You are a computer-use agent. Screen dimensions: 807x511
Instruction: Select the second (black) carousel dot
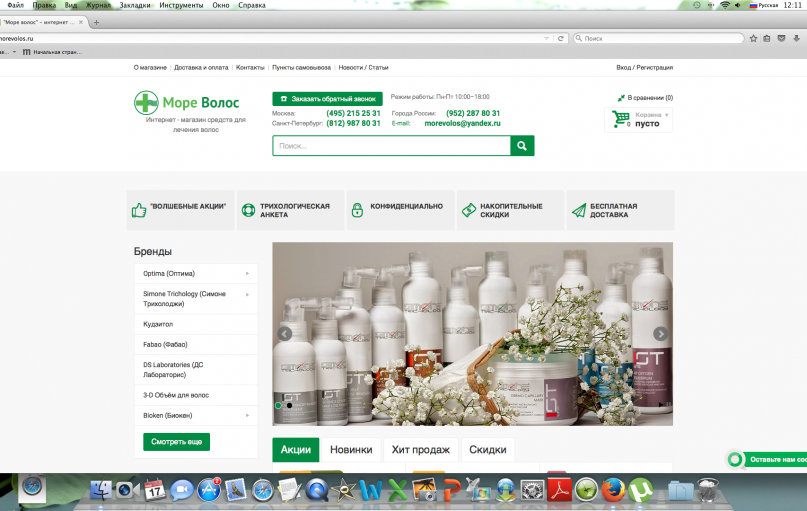(289, 406)
